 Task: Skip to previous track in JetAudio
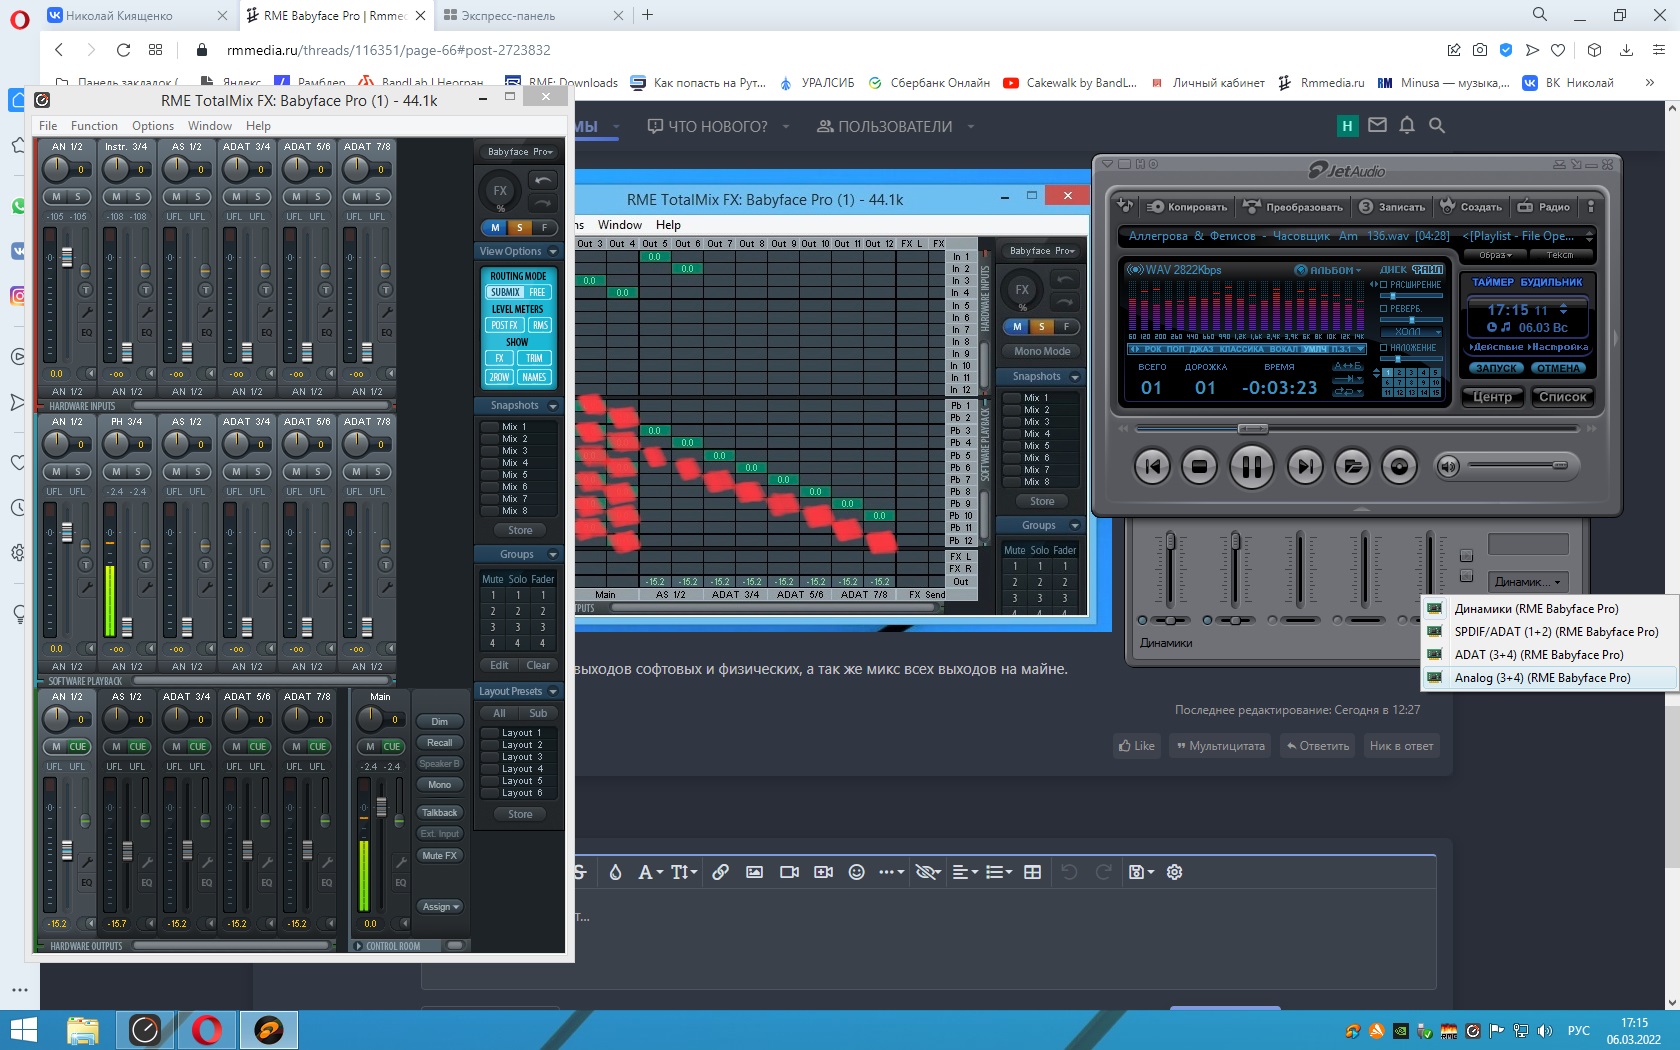(x=1152, y=465)
